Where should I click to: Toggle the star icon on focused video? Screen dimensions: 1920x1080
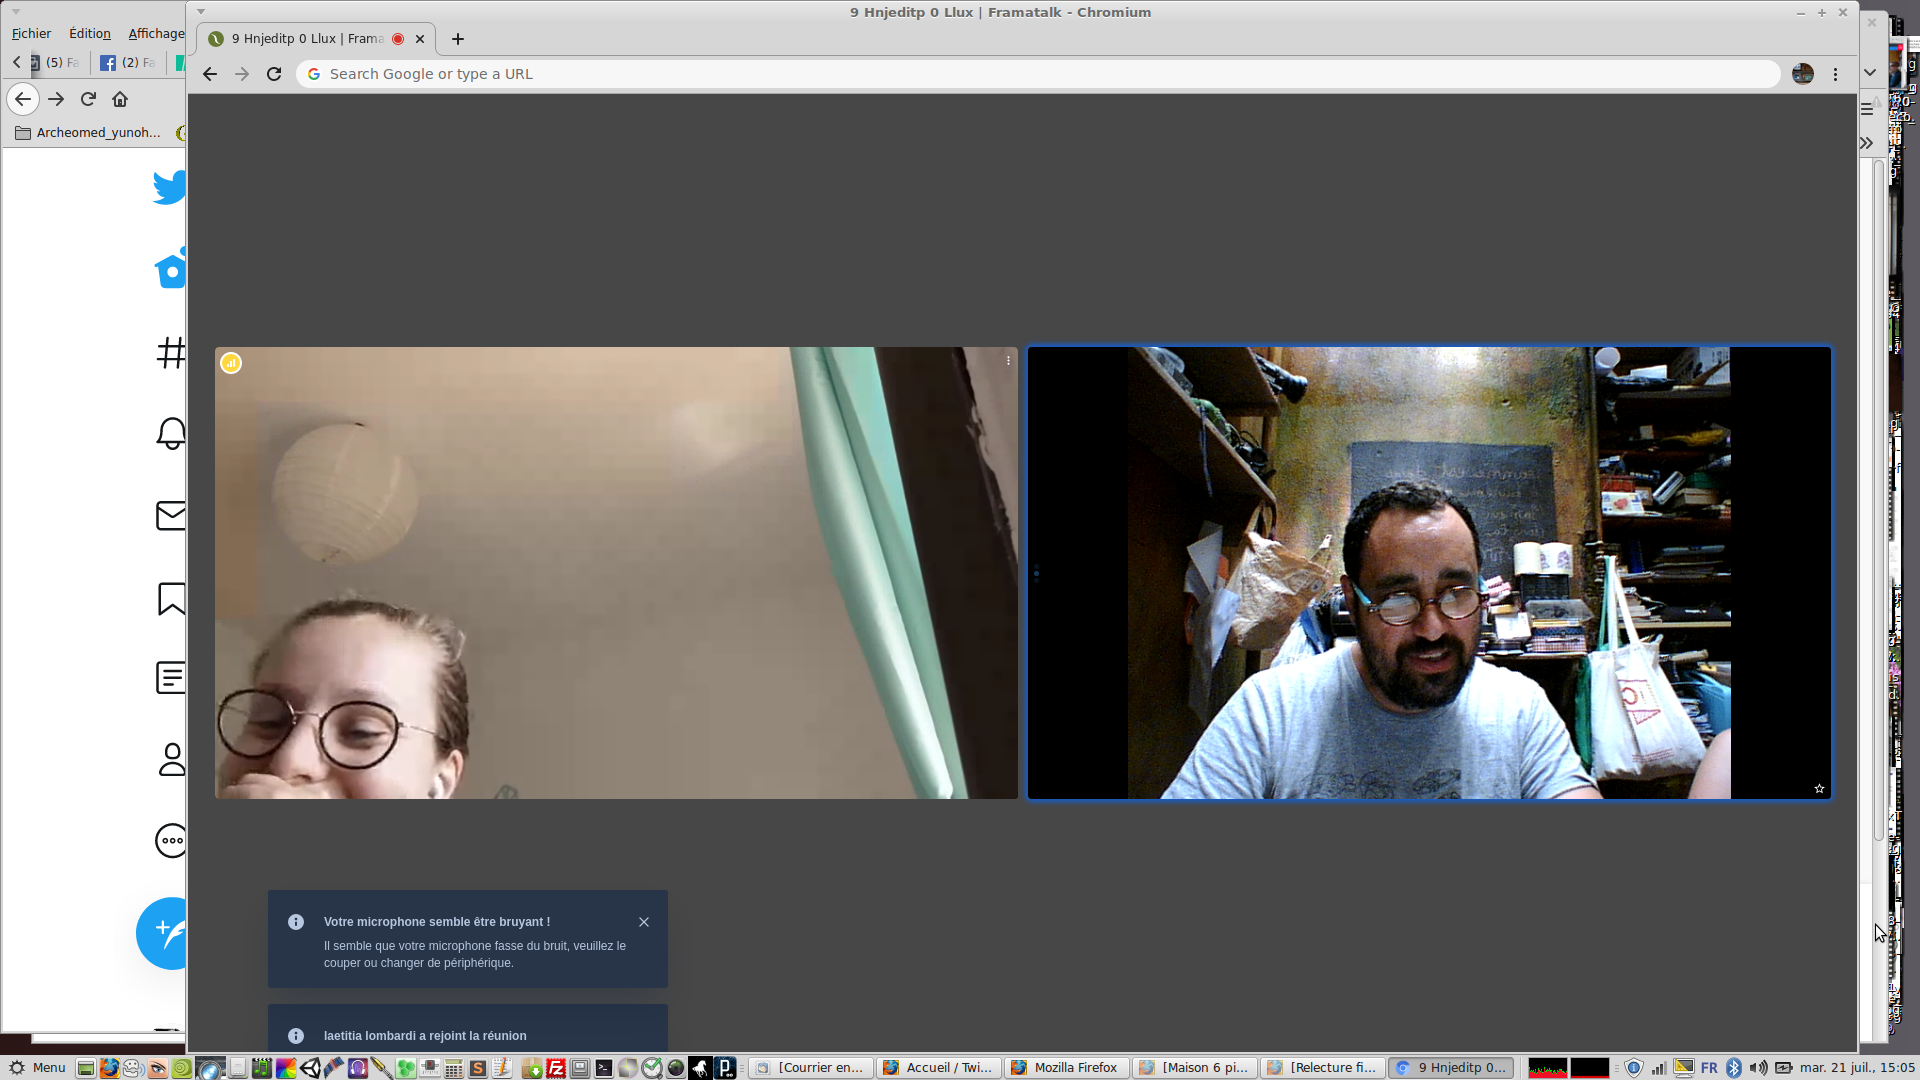[x=1819, y=789]
